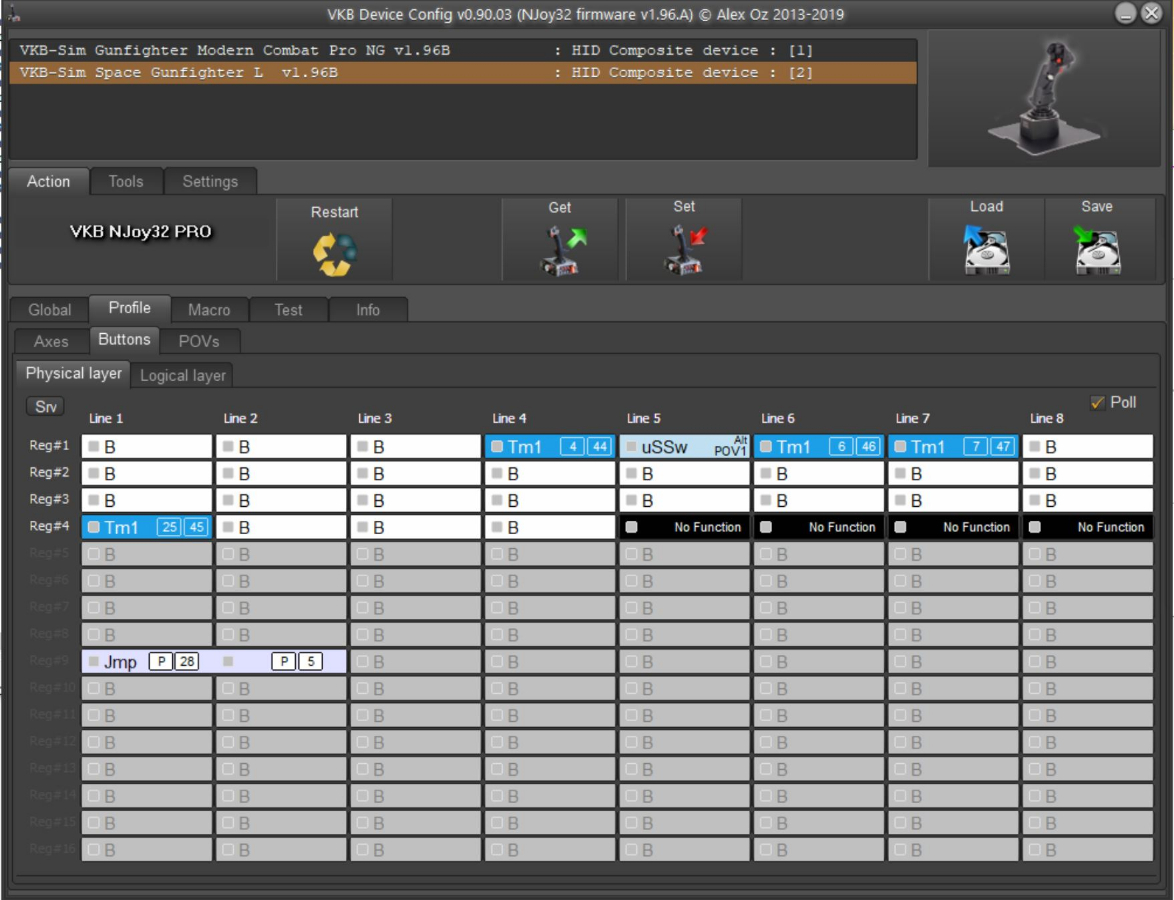Click the No Function cell in Line 8
The height and width of the screenshot is (900, 1174).
(1088, 527)
